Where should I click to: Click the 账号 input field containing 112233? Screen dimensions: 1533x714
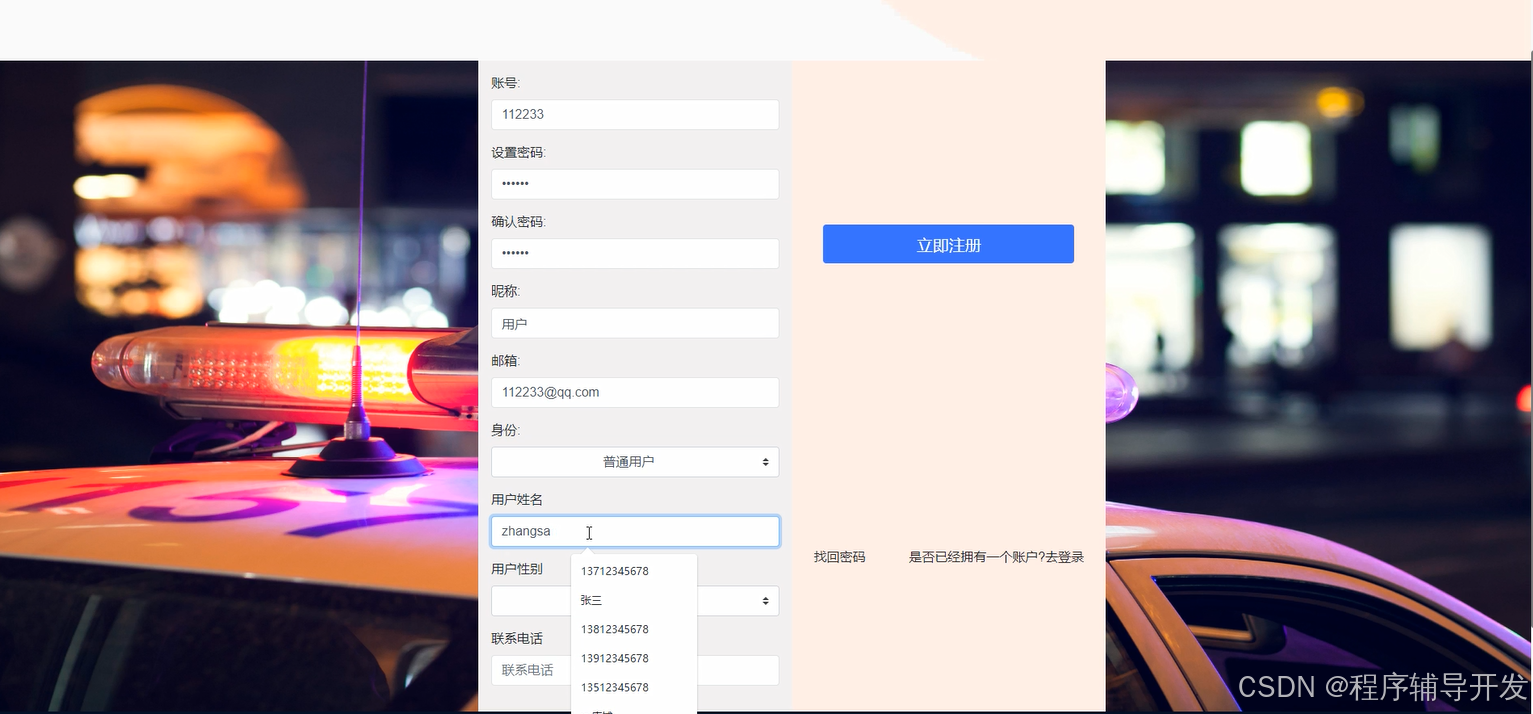tap(635, 114)
